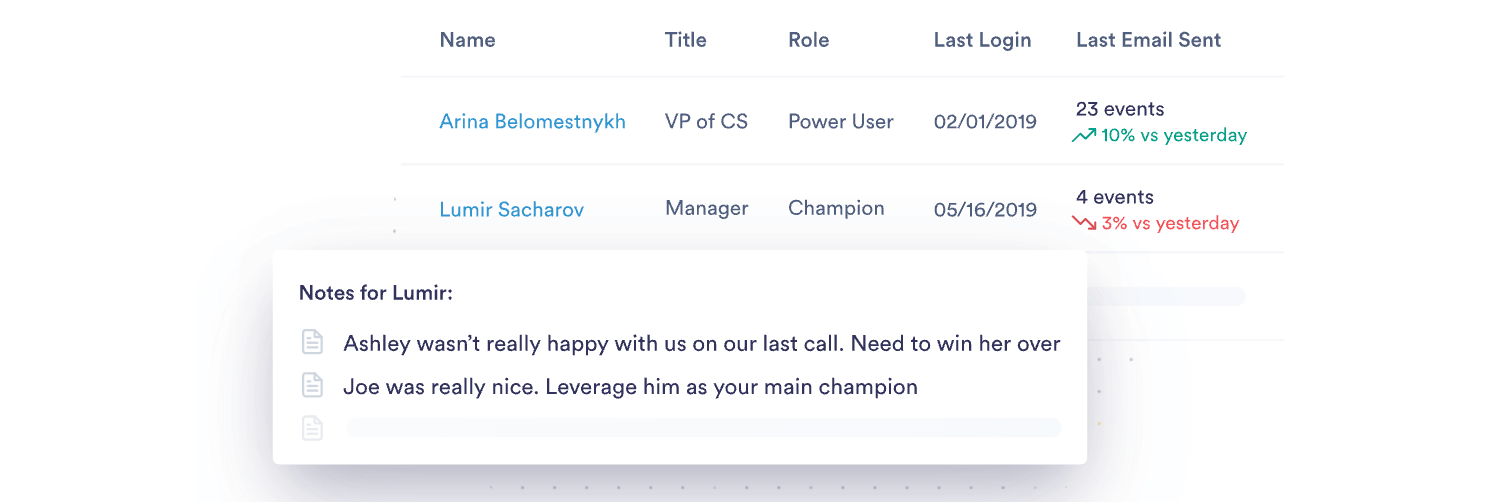
Task: Click the 3% vs yesterday indicator
Action: [x=1170, y=223]
